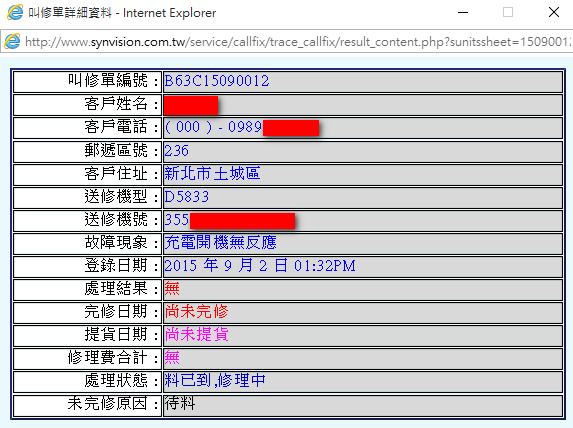Click the Internet Explorer logo in title bar
Screen dimensions: 573x428
tap(15, 12)
